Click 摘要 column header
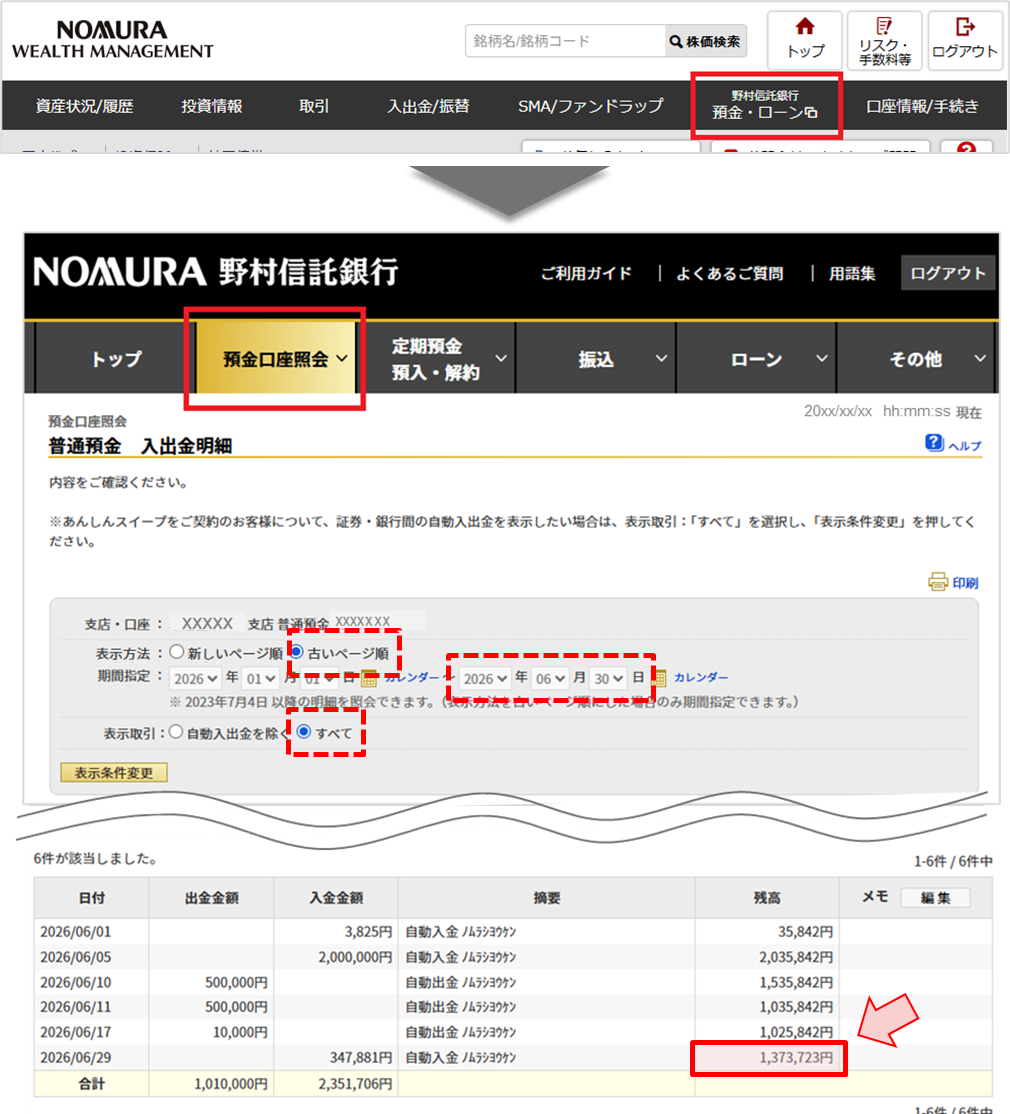This screenshot has width=1010, height=1114. [x=547, y=898]
